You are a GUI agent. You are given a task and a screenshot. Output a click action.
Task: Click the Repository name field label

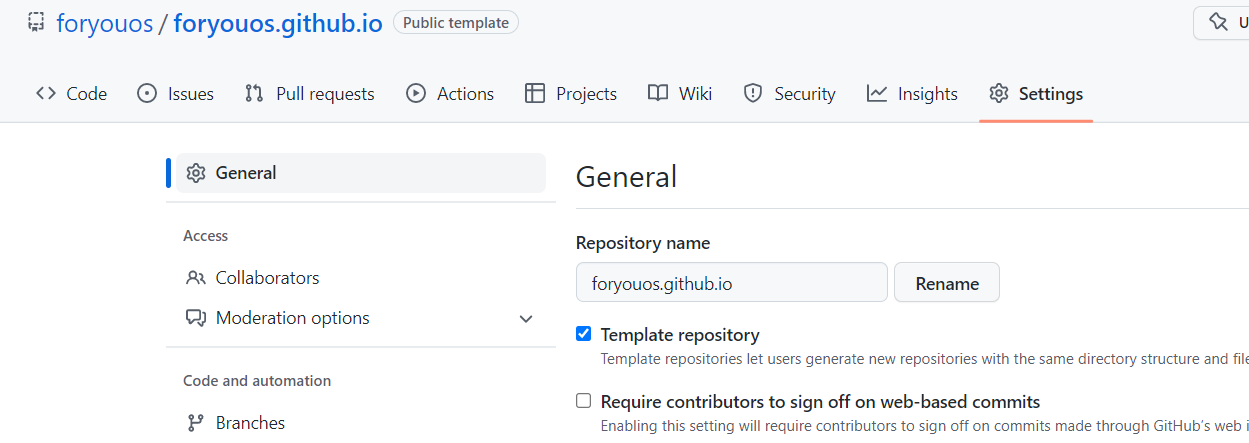pos(643,243)
